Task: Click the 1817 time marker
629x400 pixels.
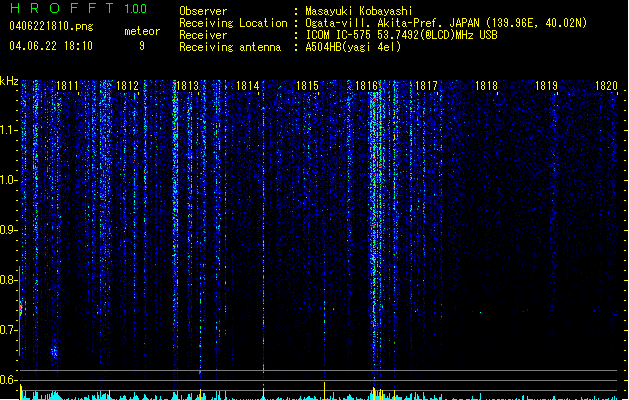Action: 426,86
